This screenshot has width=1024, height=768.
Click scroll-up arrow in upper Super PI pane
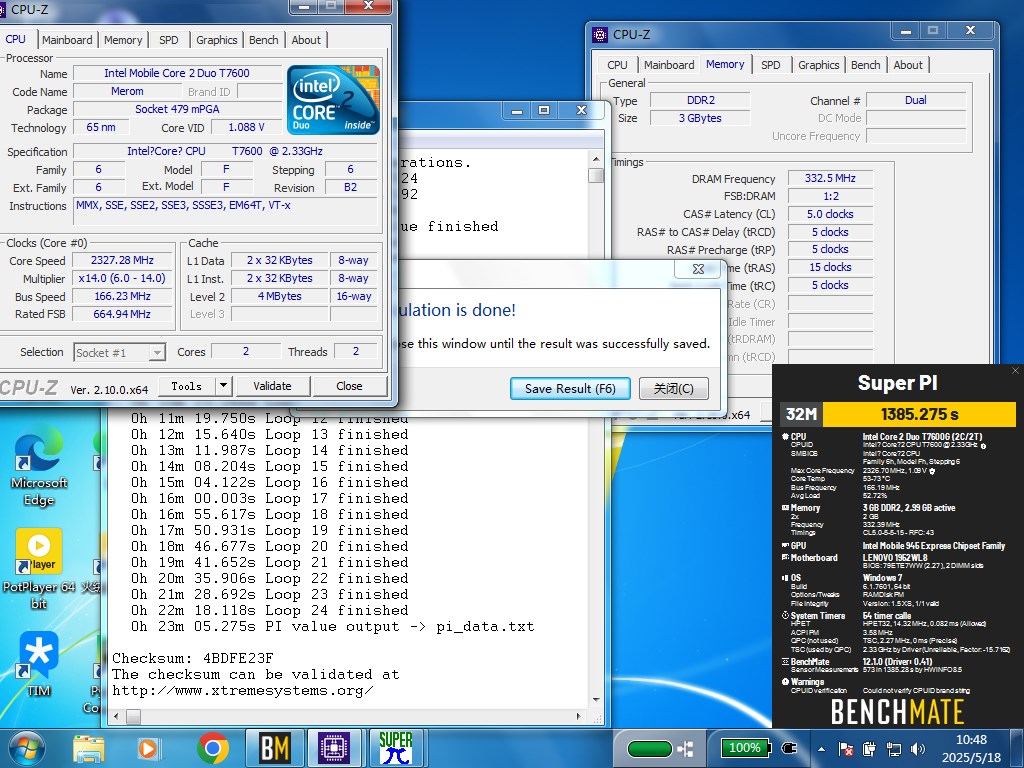596,159
